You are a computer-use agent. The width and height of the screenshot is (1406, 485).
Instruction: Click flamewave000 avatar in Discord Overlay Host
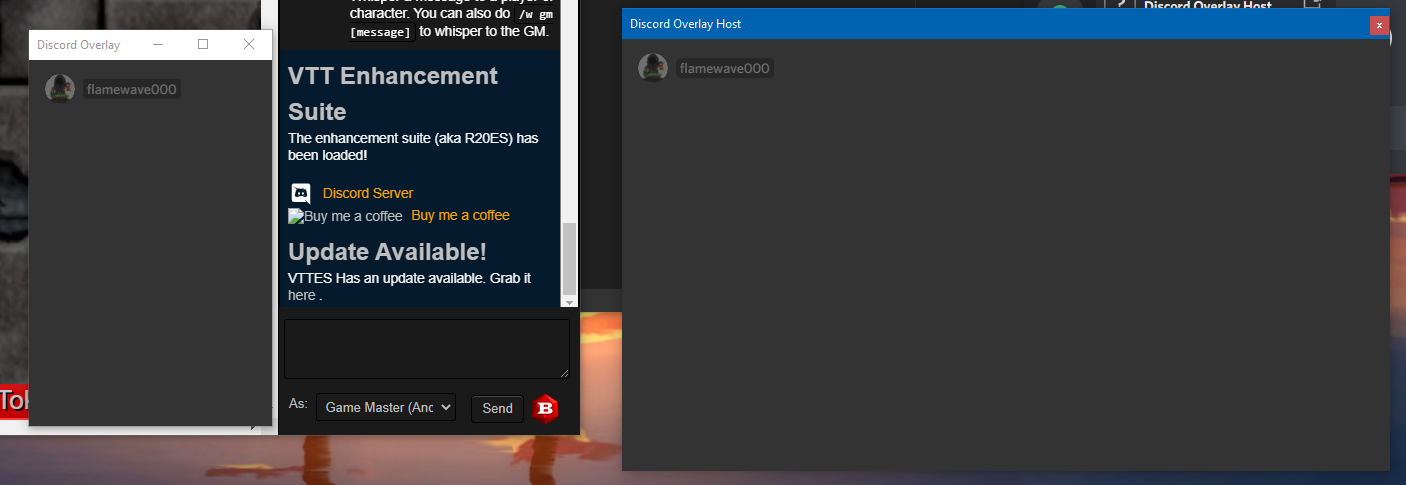pos(653,68)
